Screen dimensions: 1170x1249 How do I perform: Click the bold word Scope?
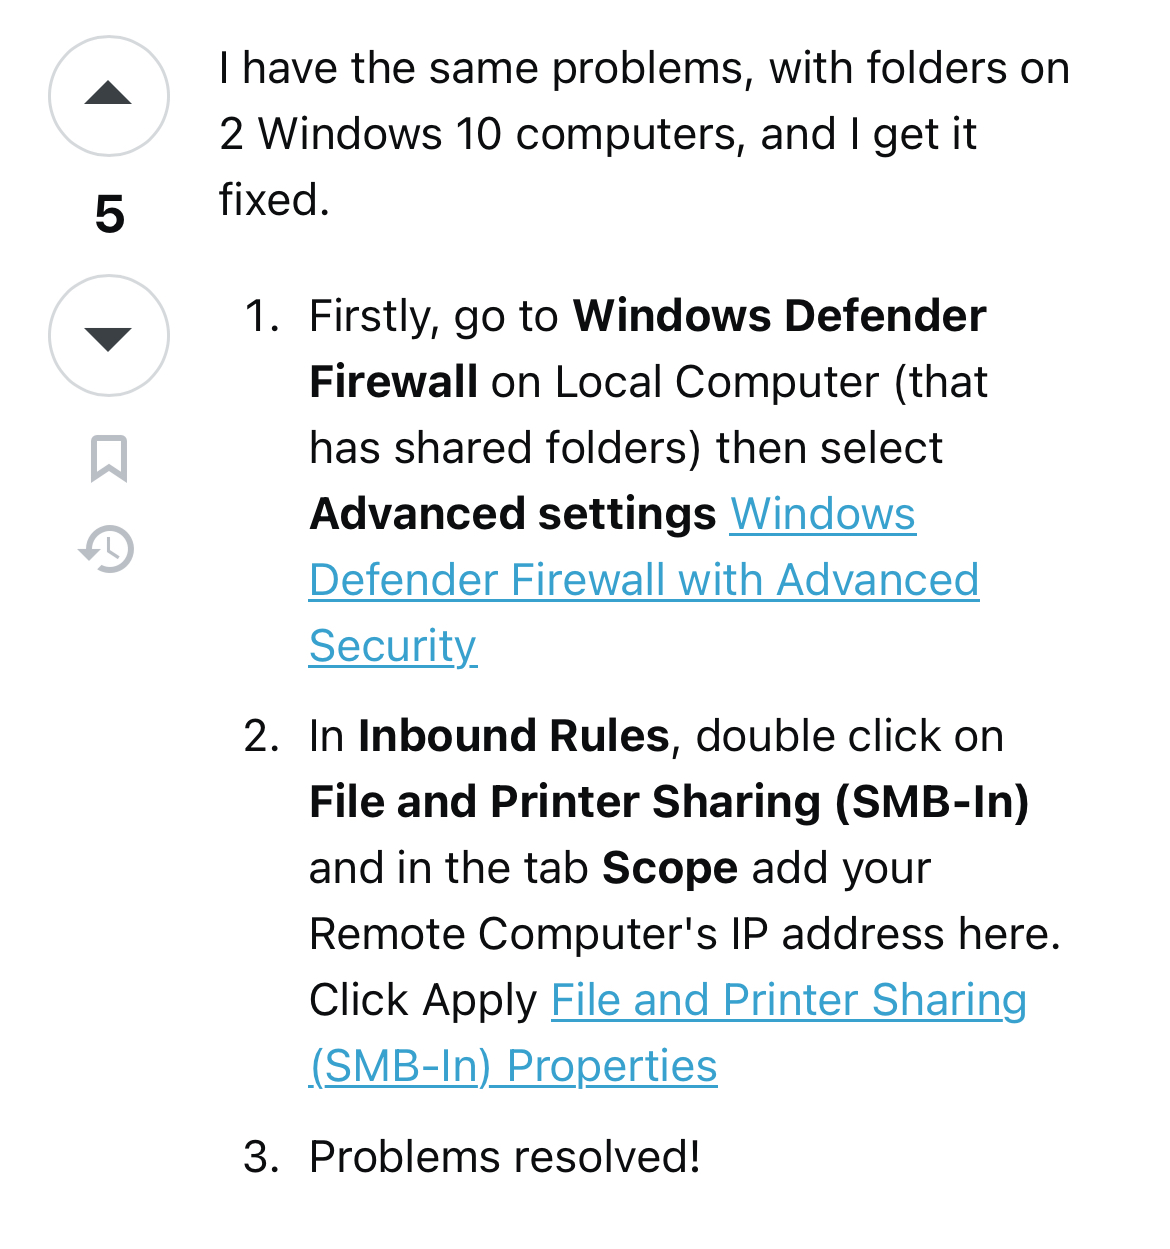pos(669,868)
